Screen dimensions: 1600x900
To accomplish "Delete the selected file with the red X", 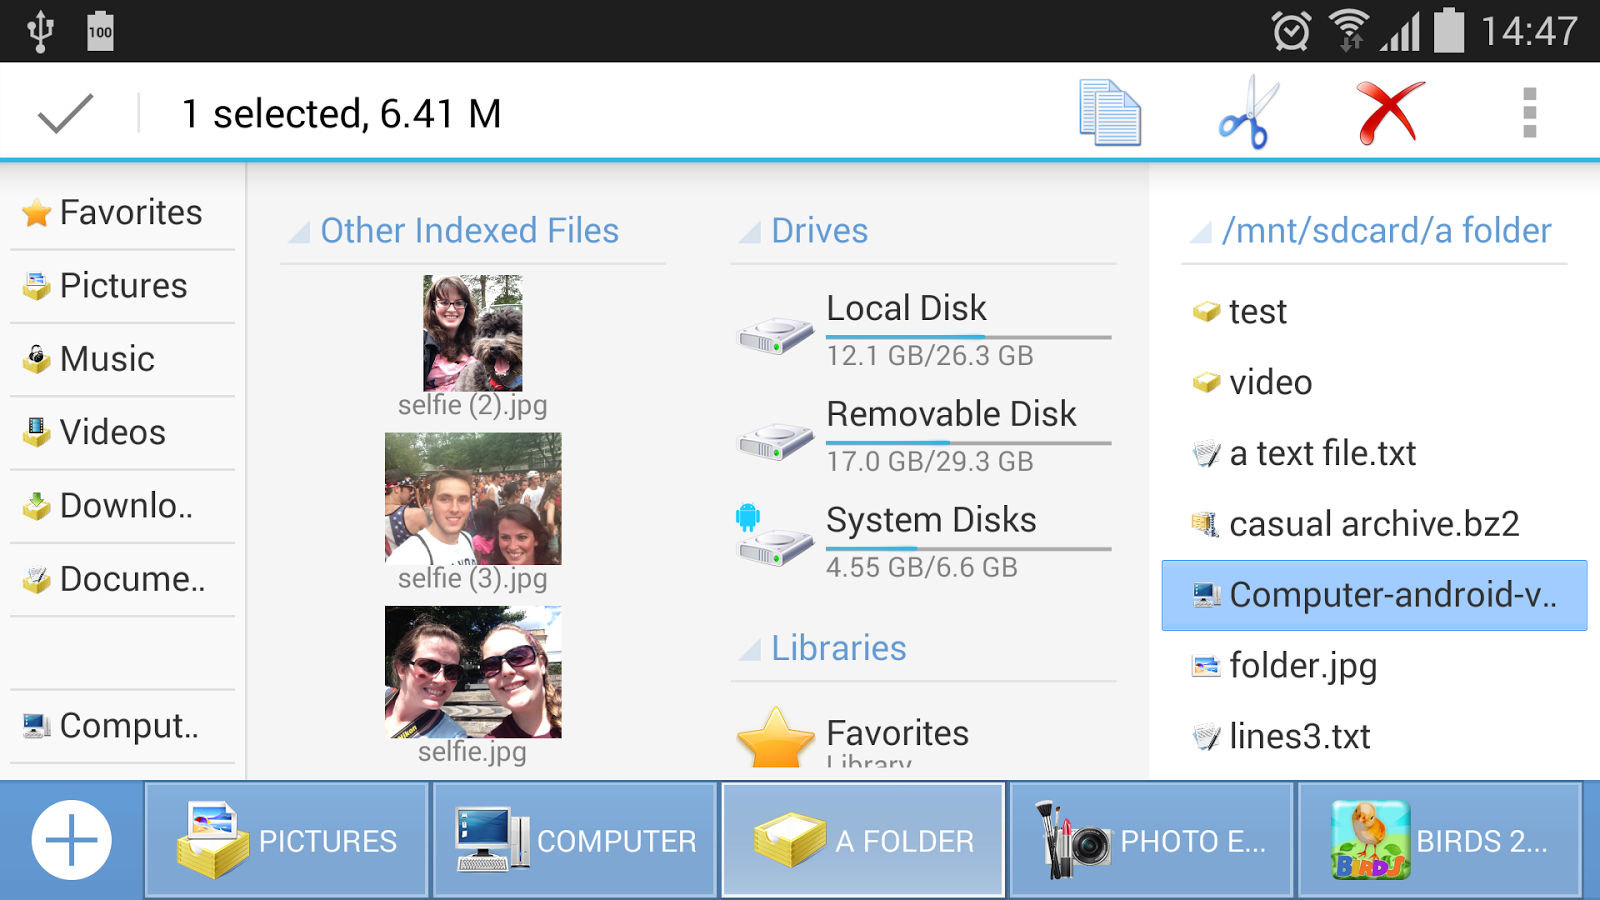I will pyautogui.click(x=1390, y=112).
